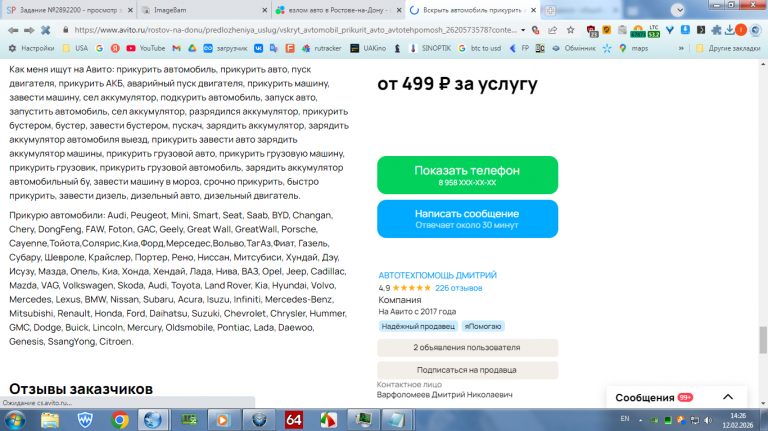Click the Надёжный продавец badge
This screenshot has height=431, width=768.
pos(418,326)
